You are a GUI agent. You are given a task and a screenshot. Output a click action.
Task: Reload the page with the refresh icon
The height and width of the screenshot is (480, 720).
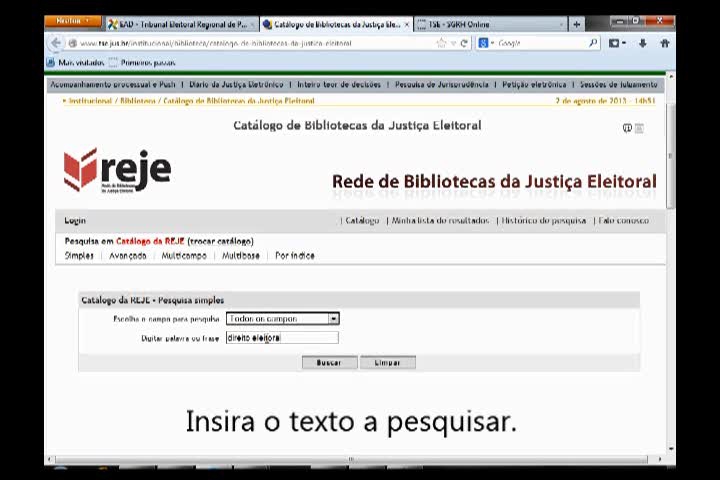[464, 43]
